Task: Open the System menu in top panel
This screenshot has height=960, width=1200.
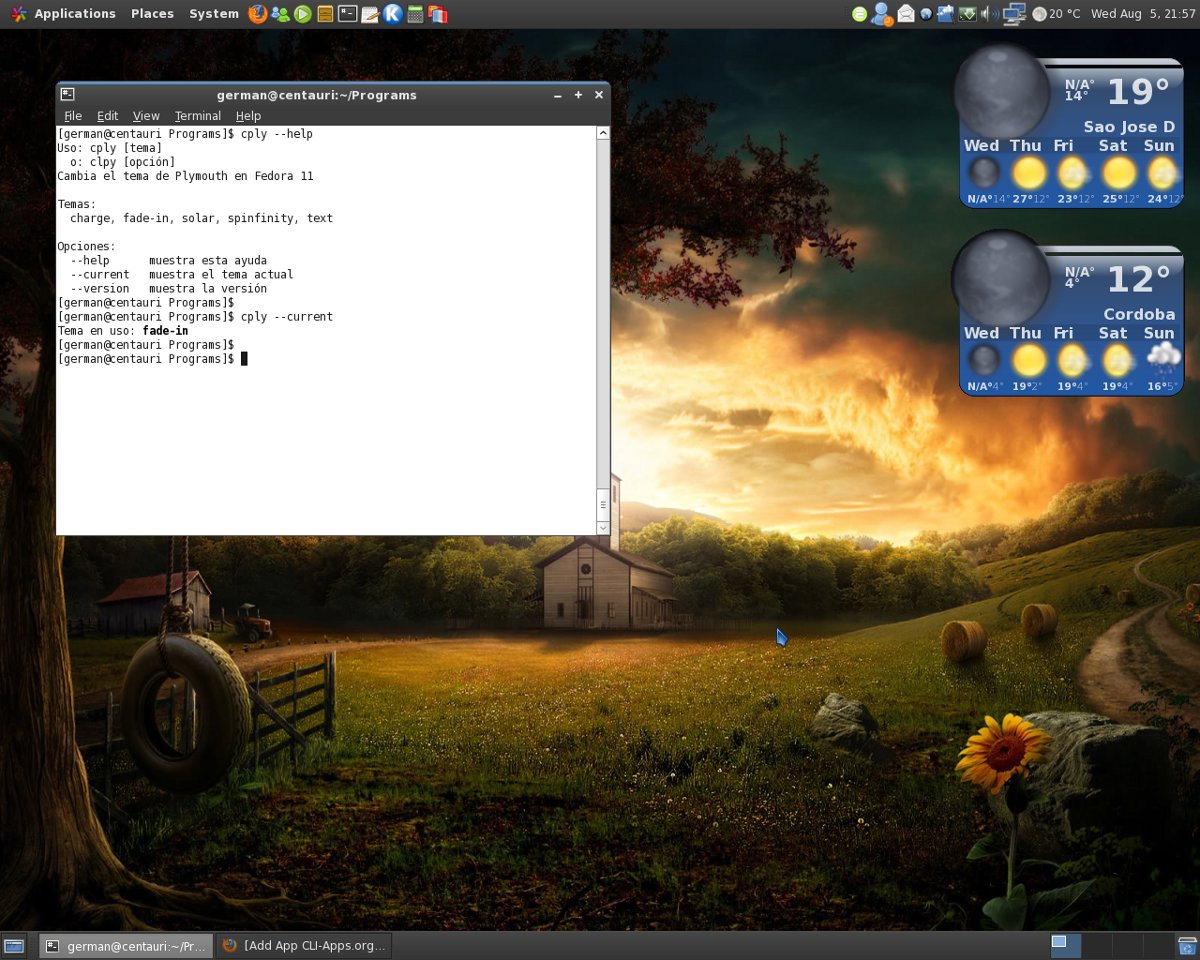Action: pos(214,14)
